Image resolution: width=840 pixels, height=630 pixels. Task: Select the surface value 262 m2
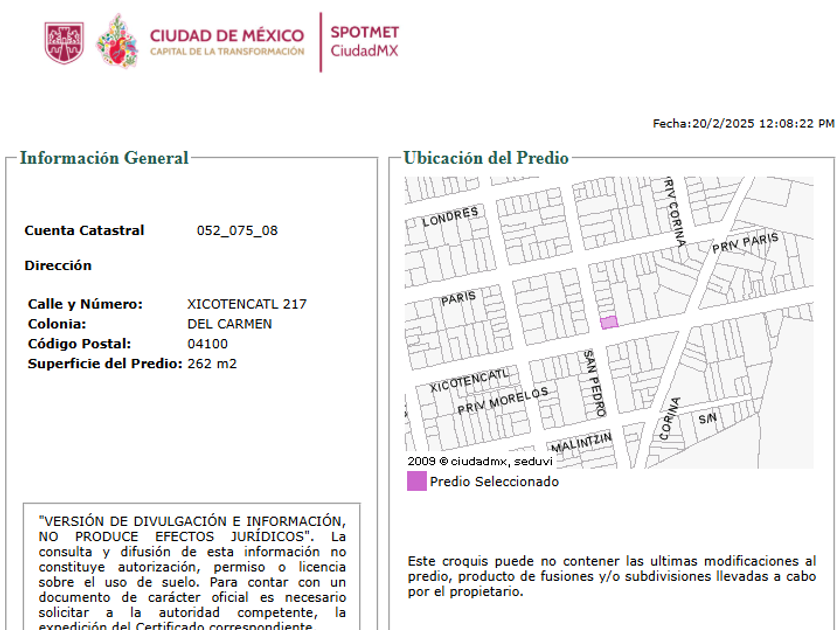[x=212, y=364]
